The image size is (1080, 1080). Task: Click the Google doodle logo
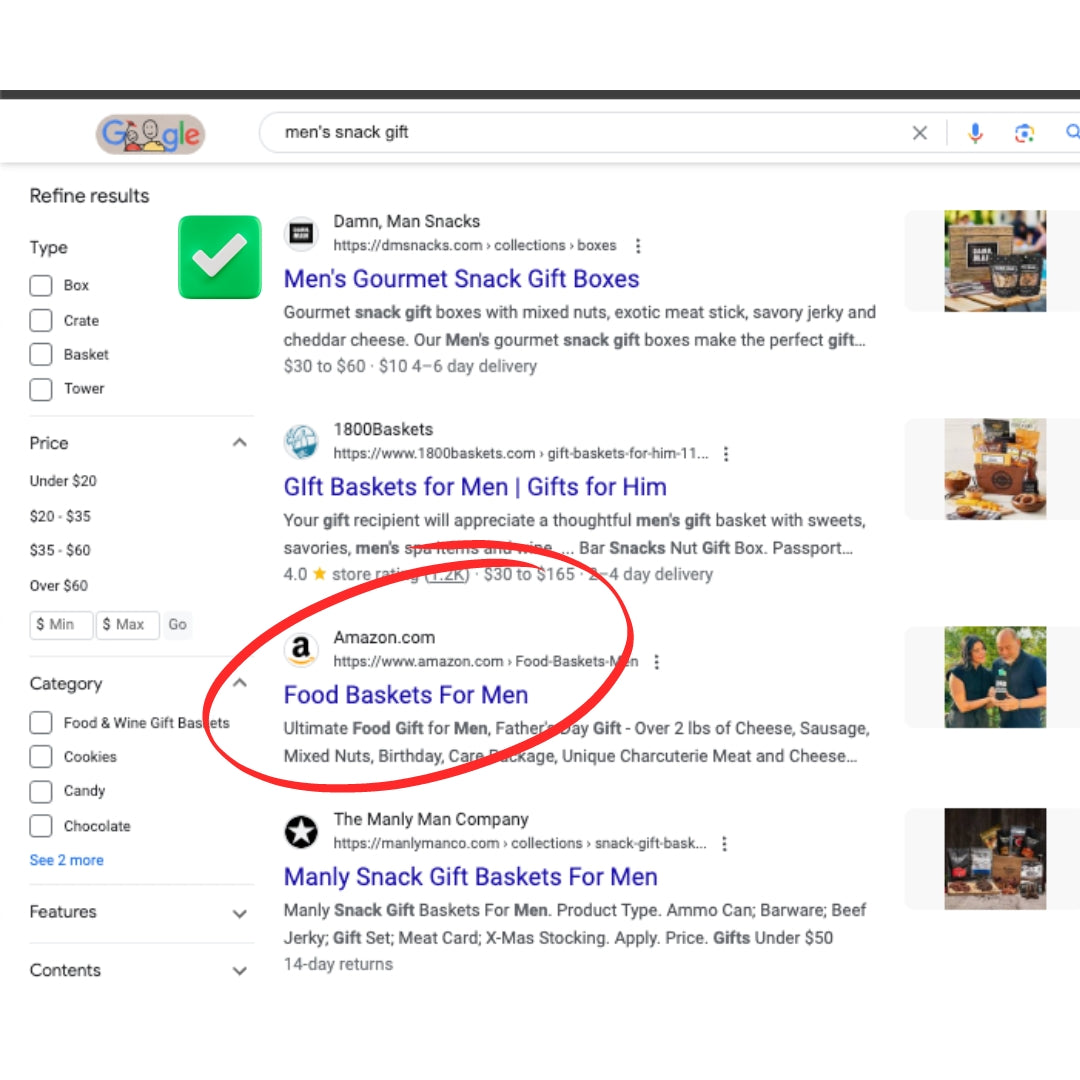(150, 134)
